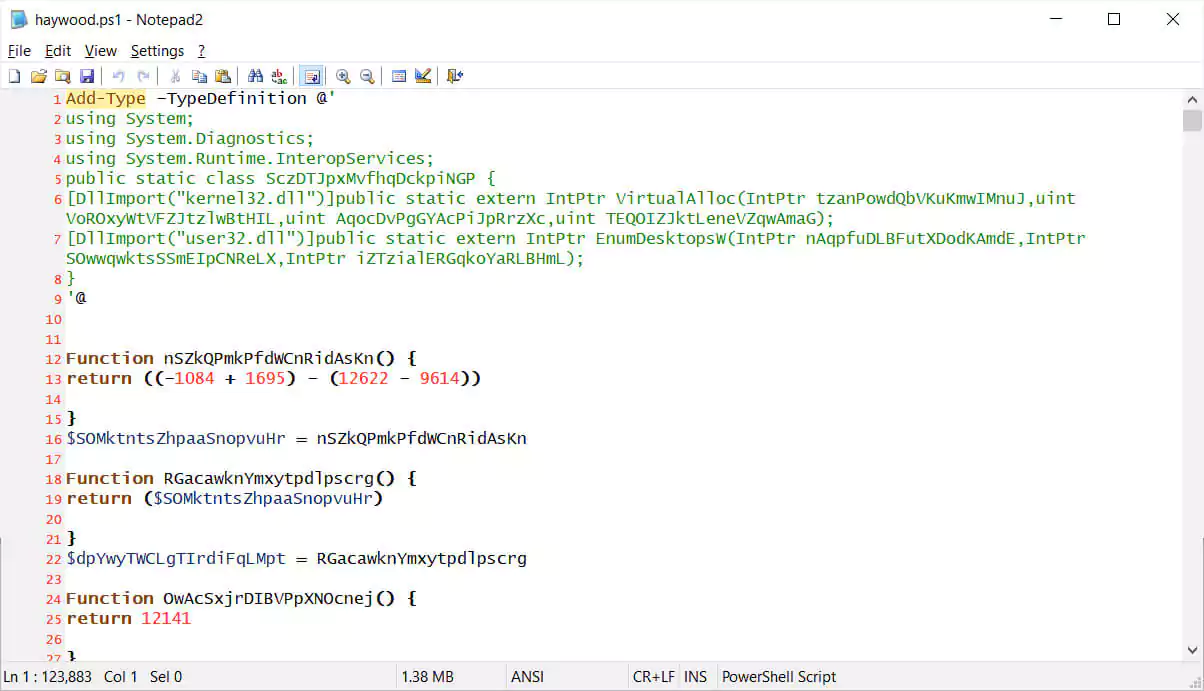The height and width of the screenshot is (691, 1204).
Task: Click the word VirtualAlloc on line 6
Action: (x=675, y=198)
